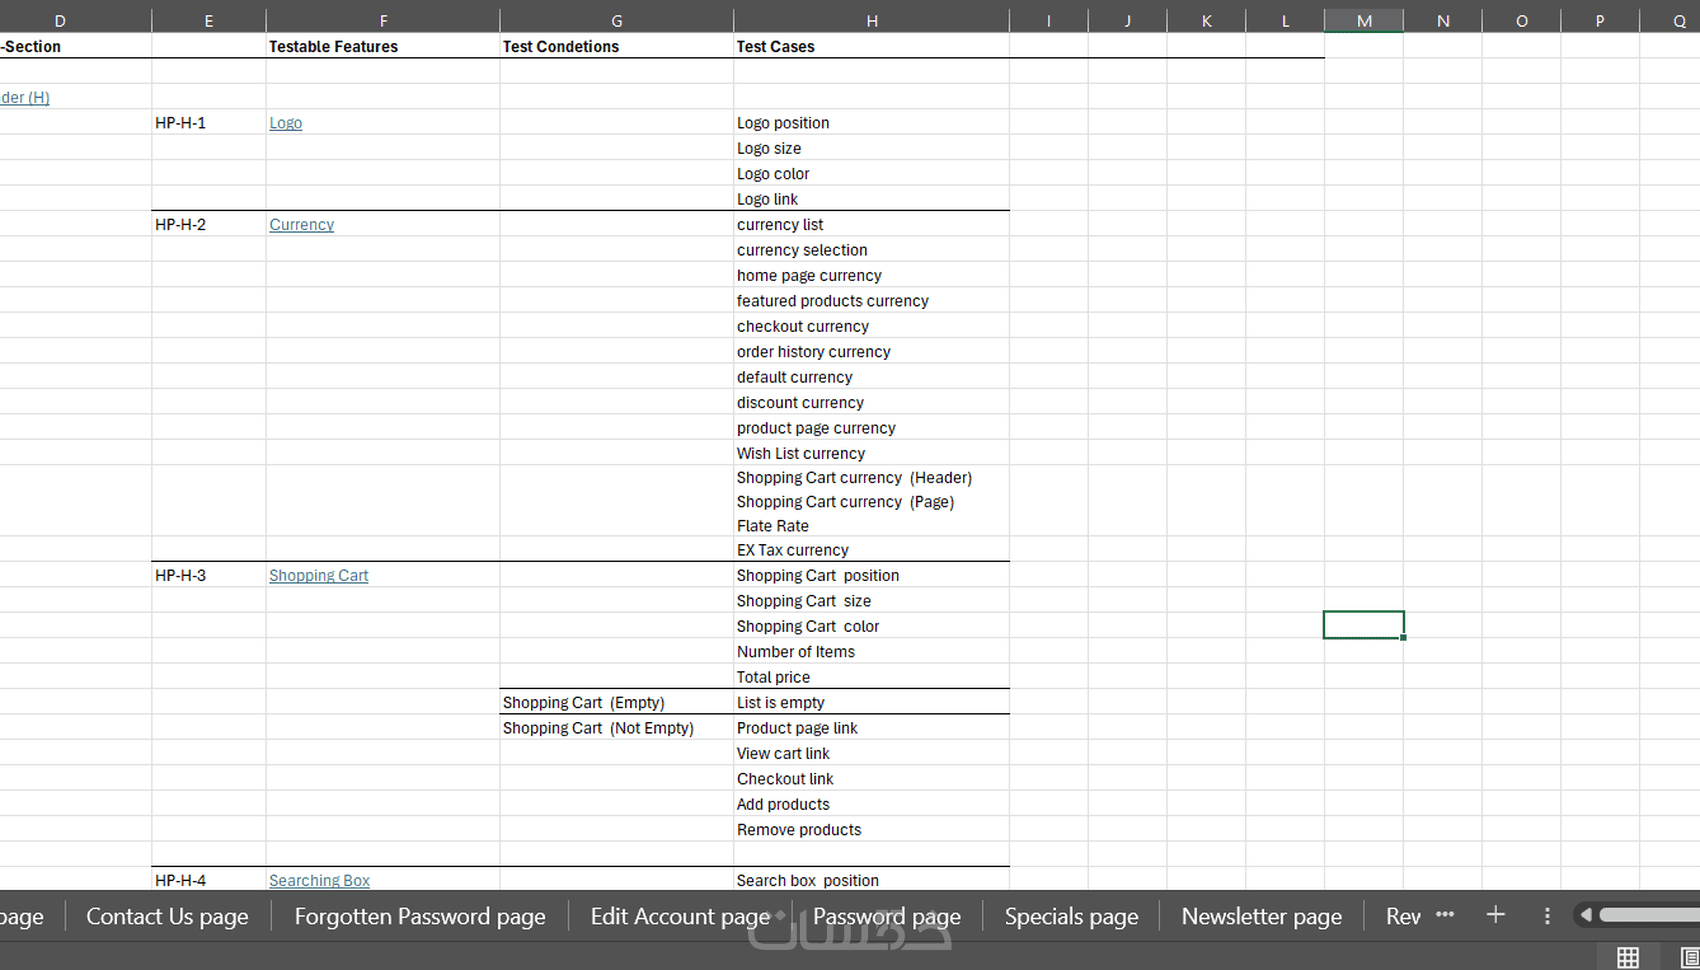Click the "currency list" cell
Viewport: 1700px width, 970px height.
[x=872, y=225]
